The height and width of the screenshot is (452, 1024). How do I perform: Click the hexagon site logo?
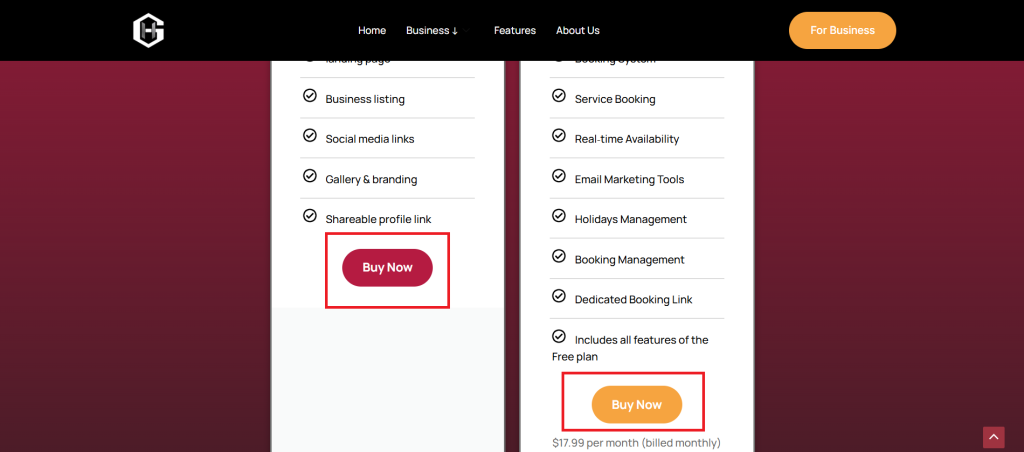click(148, 30)
